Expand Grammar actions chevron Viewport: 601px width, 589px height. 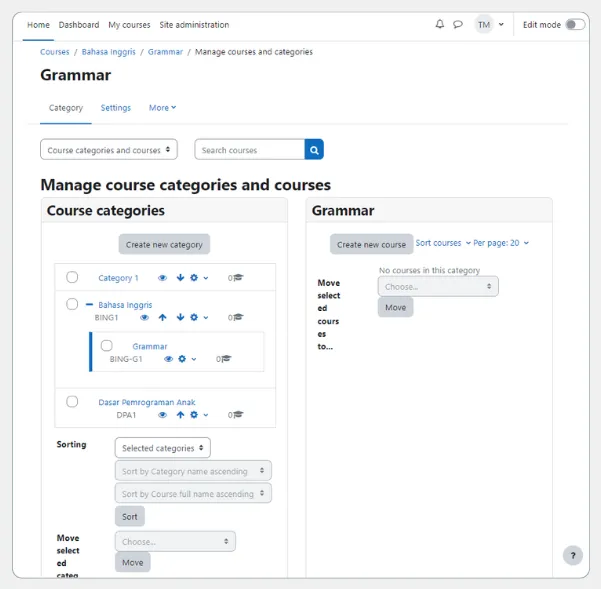click(x=194, y=359)
